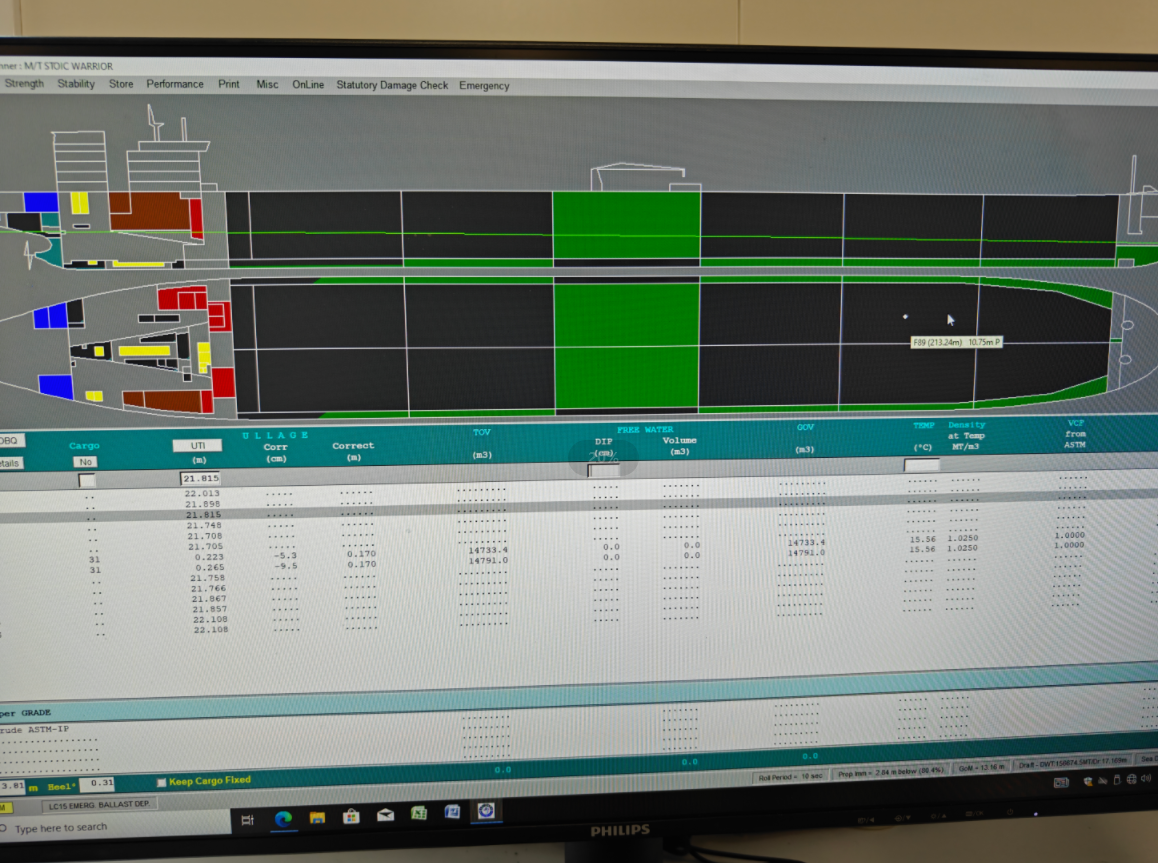Open the Performance menu
Screen dimensions: 1158x863
point(175,84)
